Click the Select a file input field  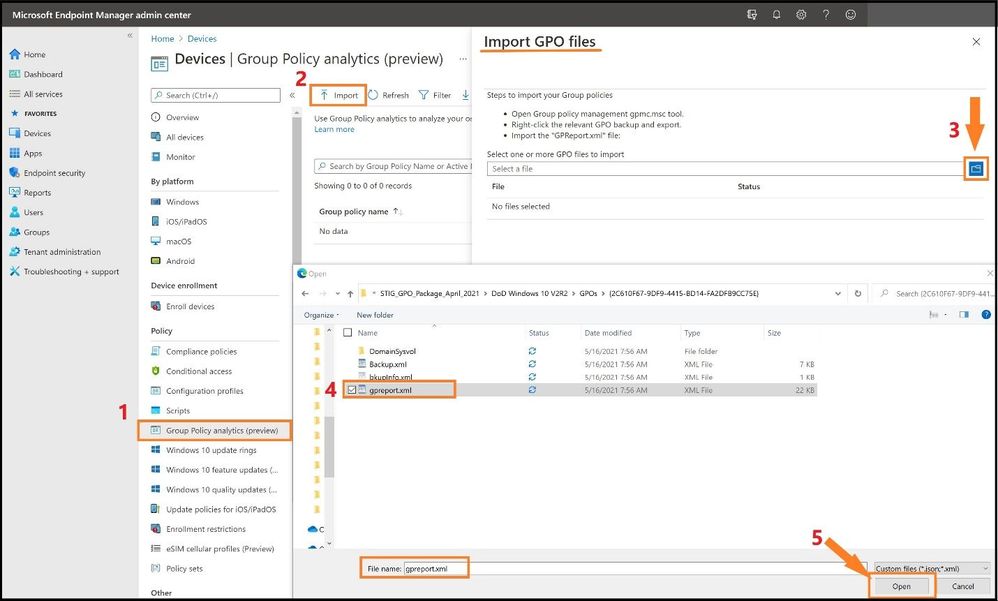point(726,169)
